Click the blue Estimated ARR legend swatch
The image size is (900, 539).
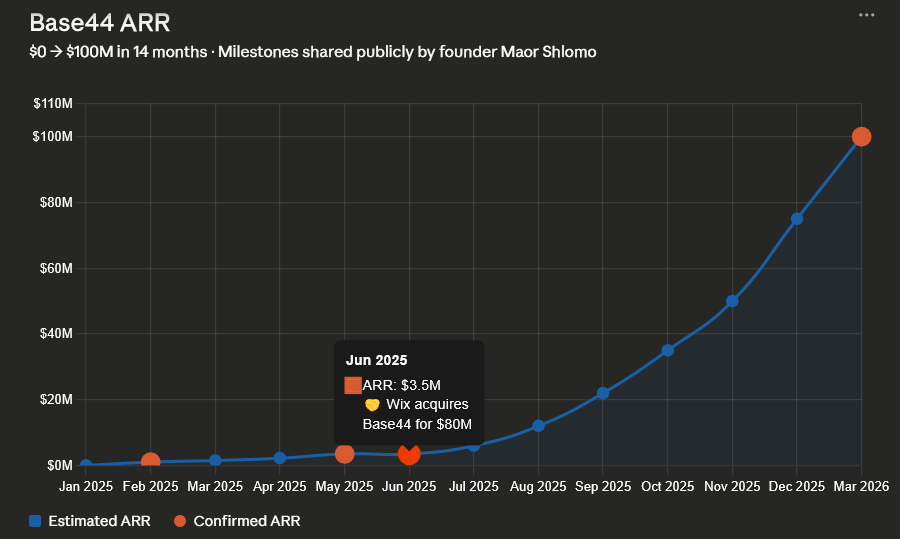35,521
